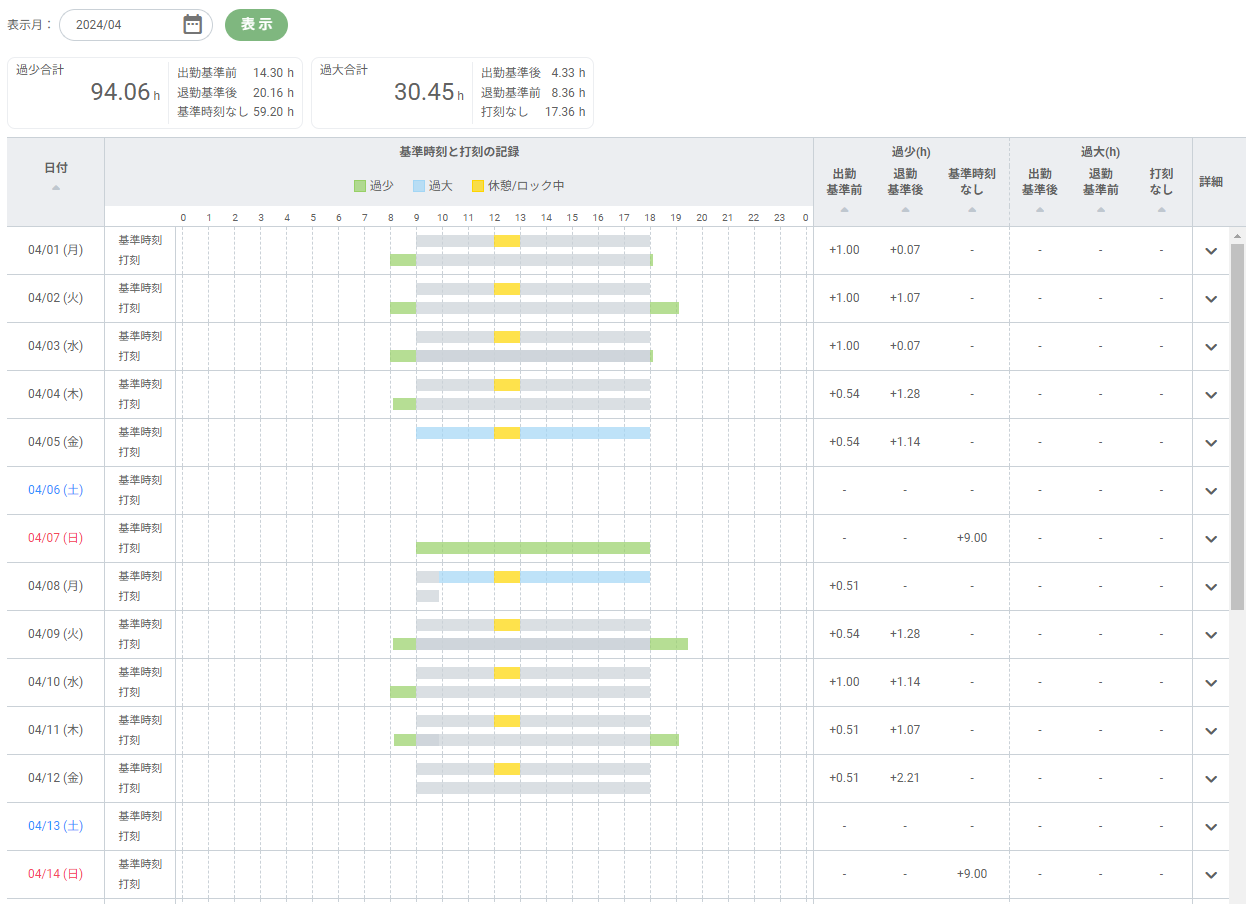Click the 04/12 (金) +2.21 value
The height and width of the screenshot is (904, 1250).
pyautogui.click(x=905, y=778)
